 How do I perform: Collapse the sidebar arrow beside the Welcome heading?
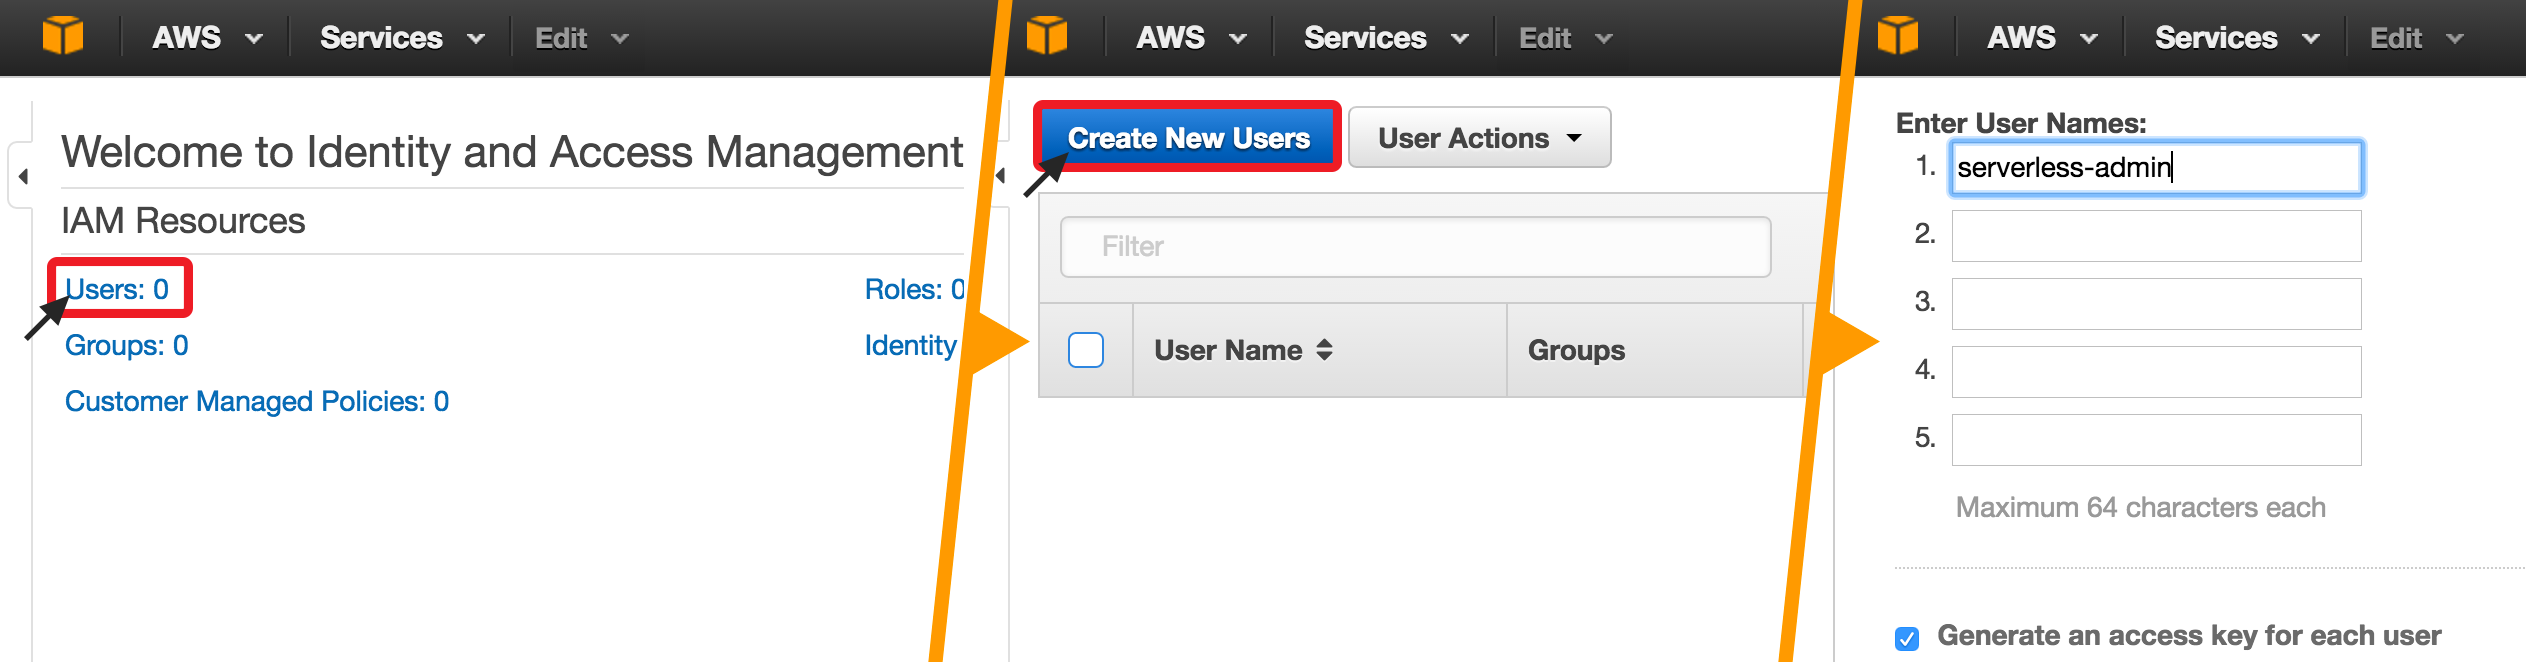click(x=23, y=177)
